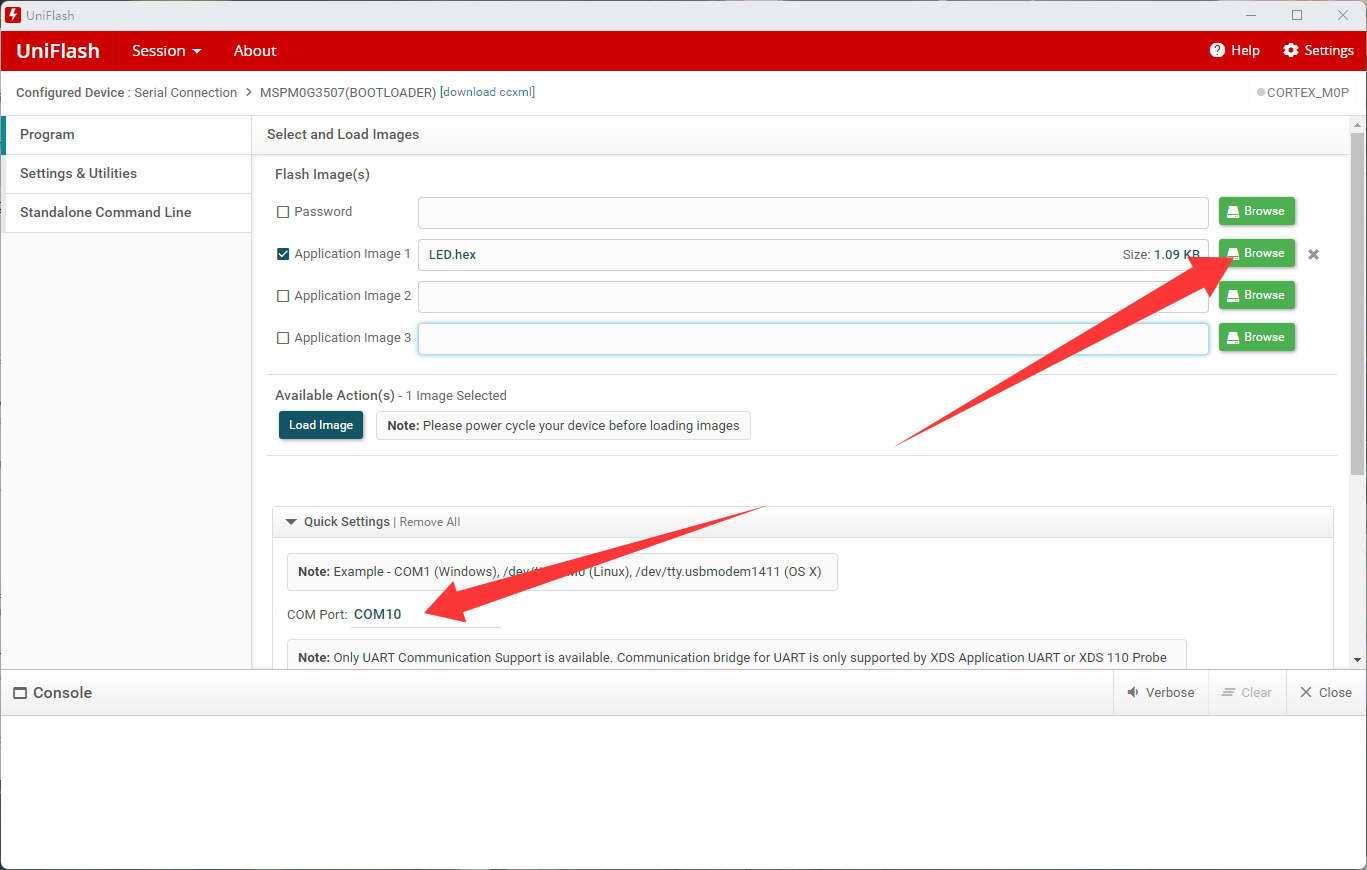Browse for Application Image 3 file
The width and height of the screenshot is (1367, 870).
[x=1256, y=337]
